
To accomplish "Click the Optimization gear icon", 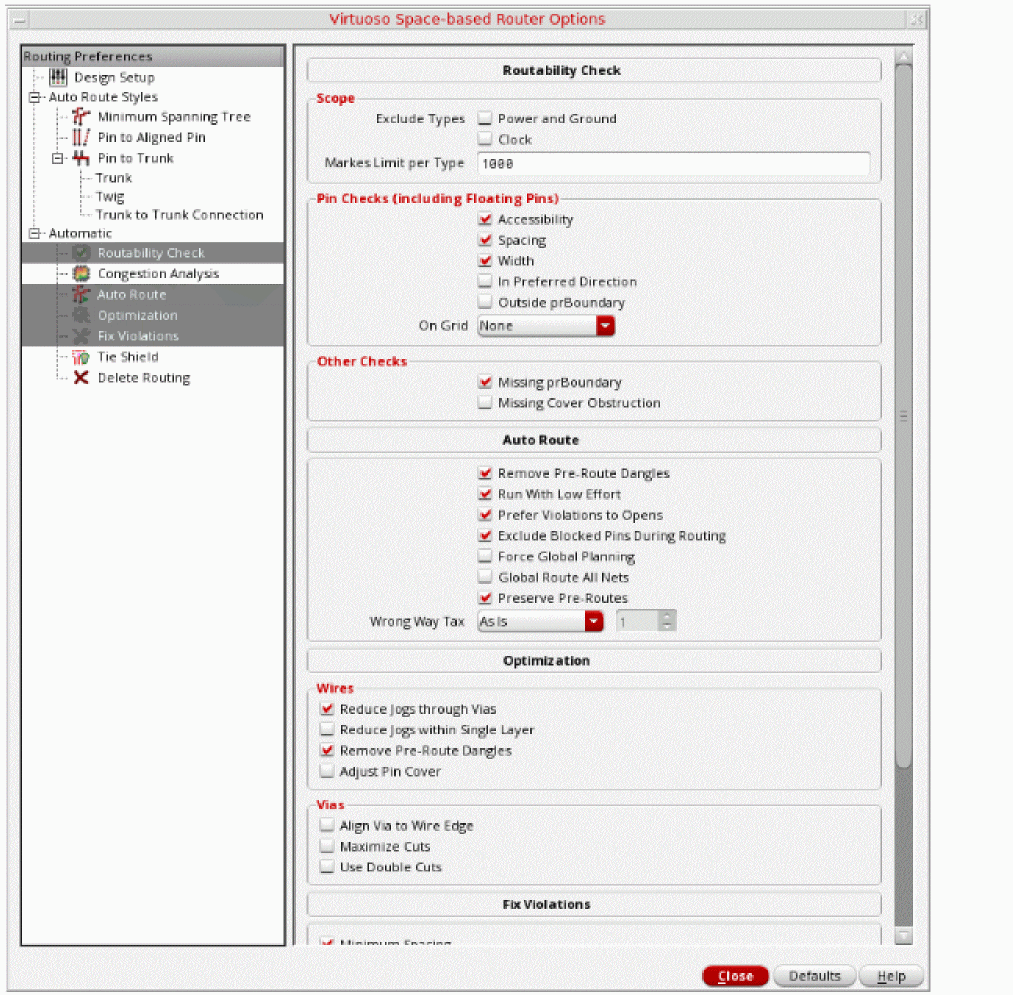I will click(x=81, y=315).
